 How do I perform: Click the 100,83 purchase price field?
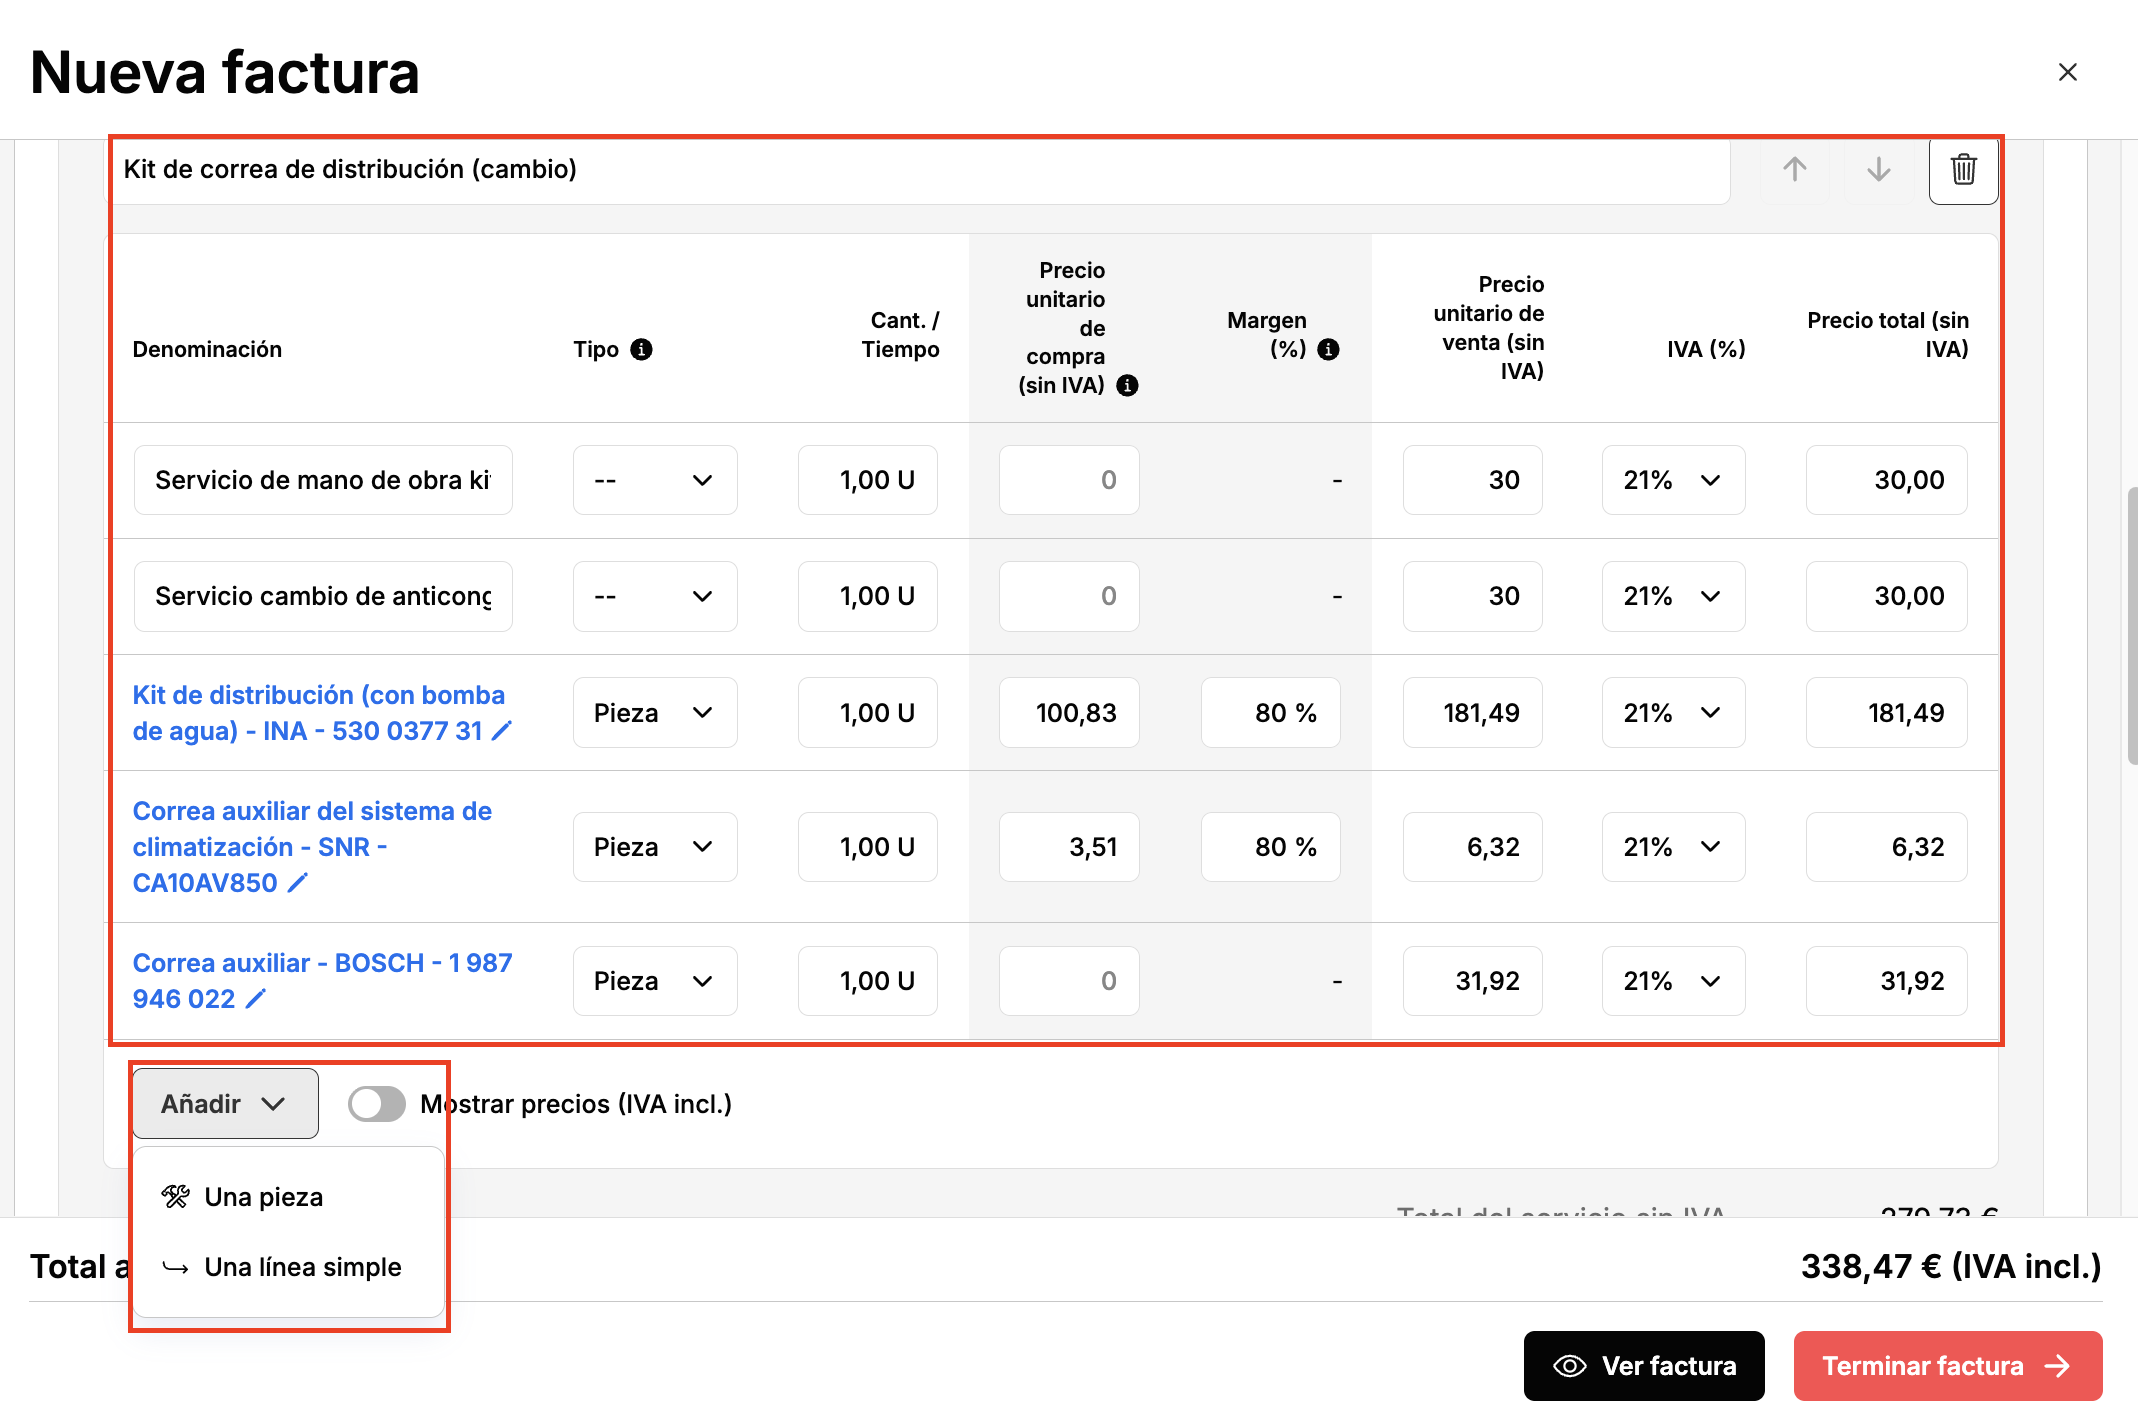[1069, 713]
